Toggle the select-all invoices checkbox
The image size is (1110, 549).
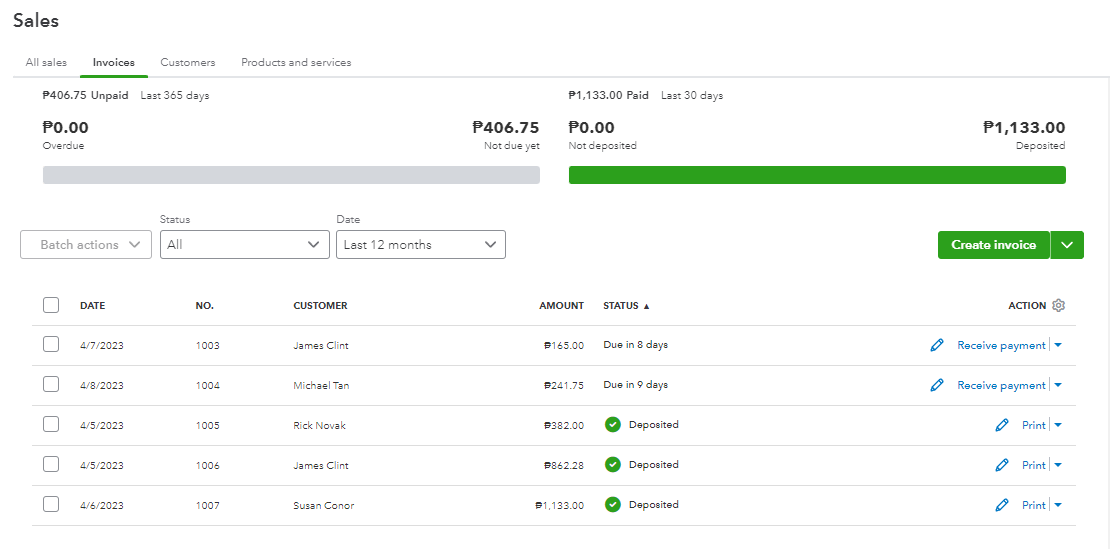click(x=51, y=306)
